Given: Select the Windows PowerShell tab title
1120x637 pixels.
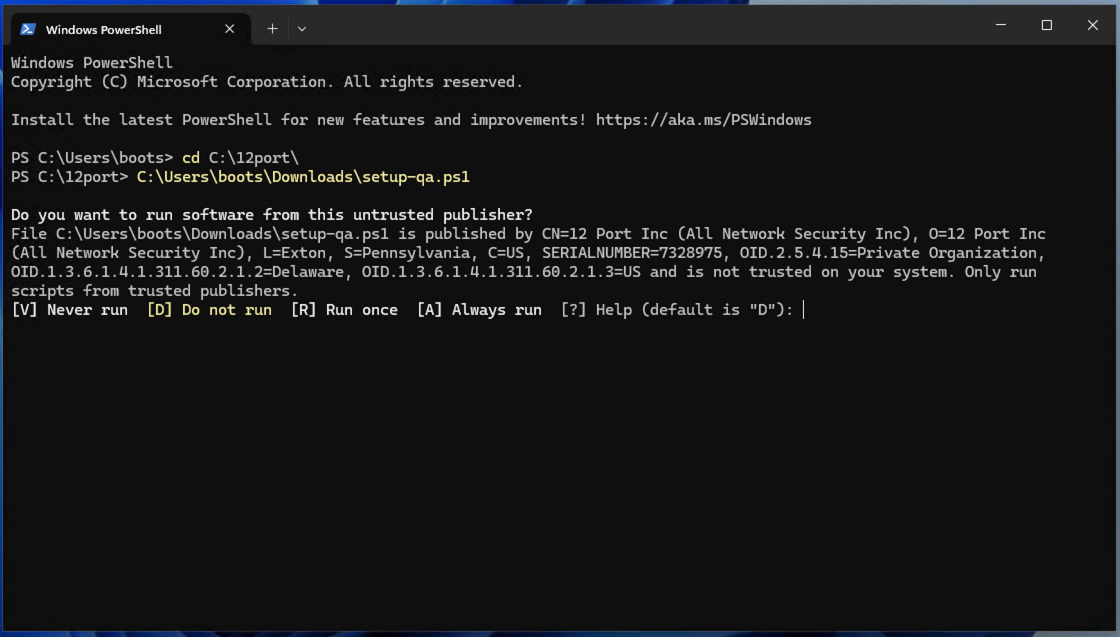Looking at the screenshot, I should click(103, 30).
